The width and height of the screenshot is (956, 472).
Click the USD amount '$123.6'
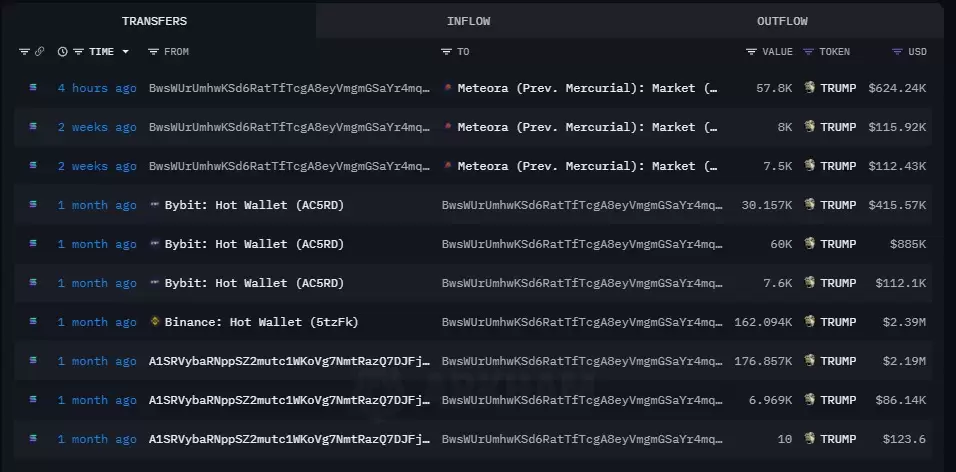tap(905, 439)
